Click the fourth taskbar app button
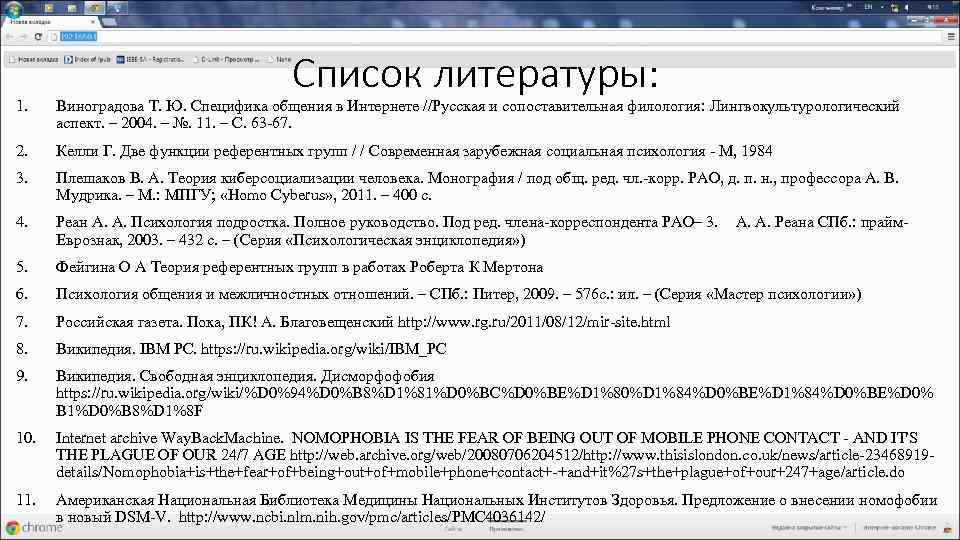 click(x=117, y=8)
